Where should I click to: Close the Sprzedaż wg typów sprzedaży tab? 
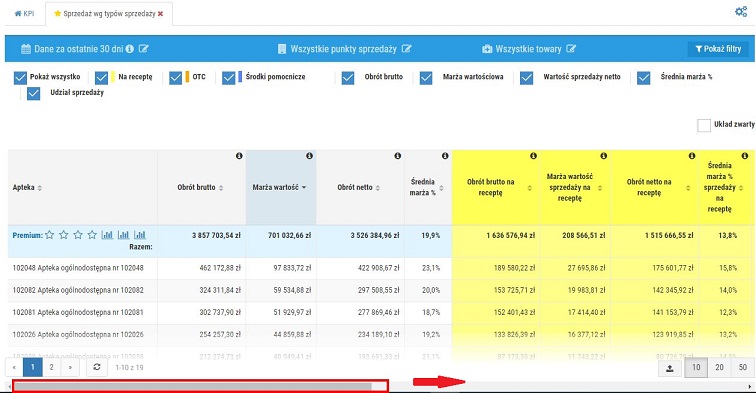[x=160, y=14]
